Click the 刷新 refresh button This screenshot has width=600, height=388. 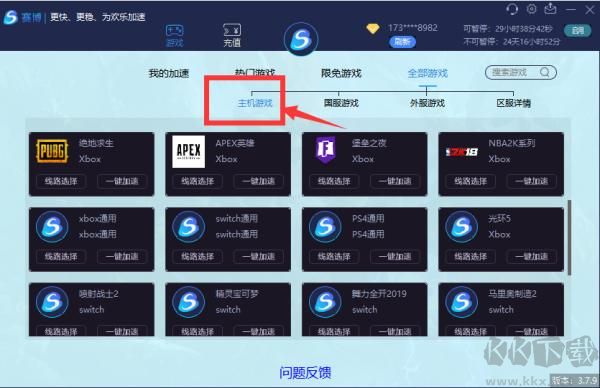pos(402,42)
